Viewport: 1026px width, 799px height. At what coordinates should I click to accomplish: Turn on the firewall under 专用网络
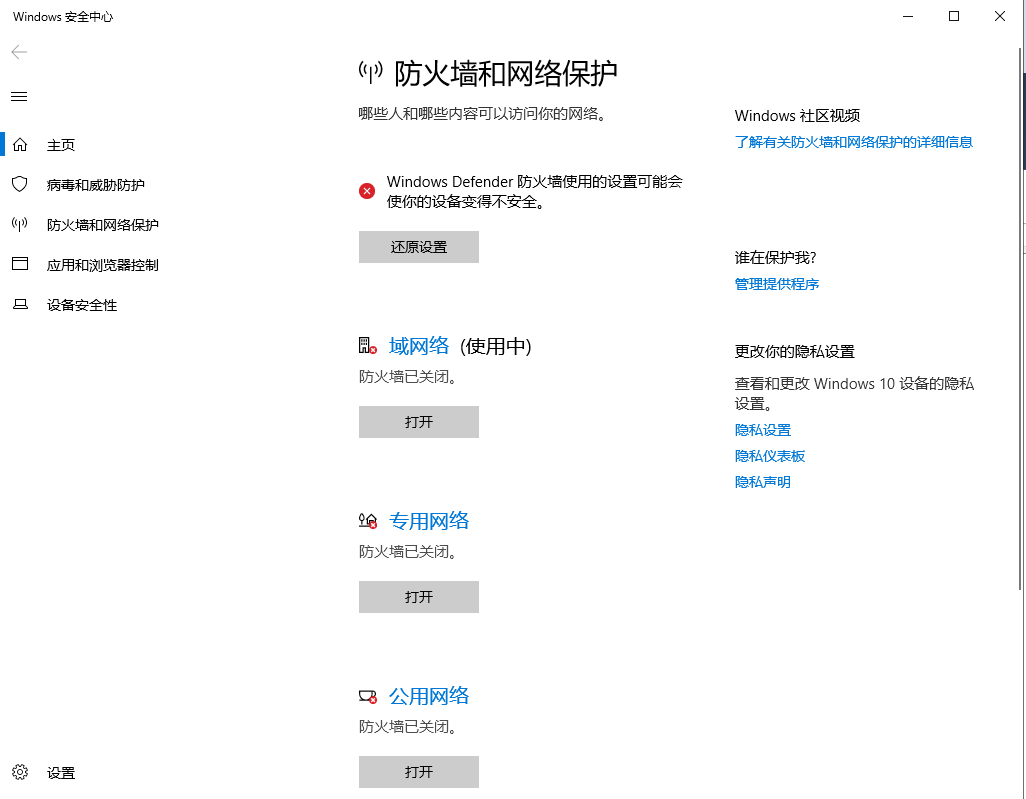tap(419, 597)
